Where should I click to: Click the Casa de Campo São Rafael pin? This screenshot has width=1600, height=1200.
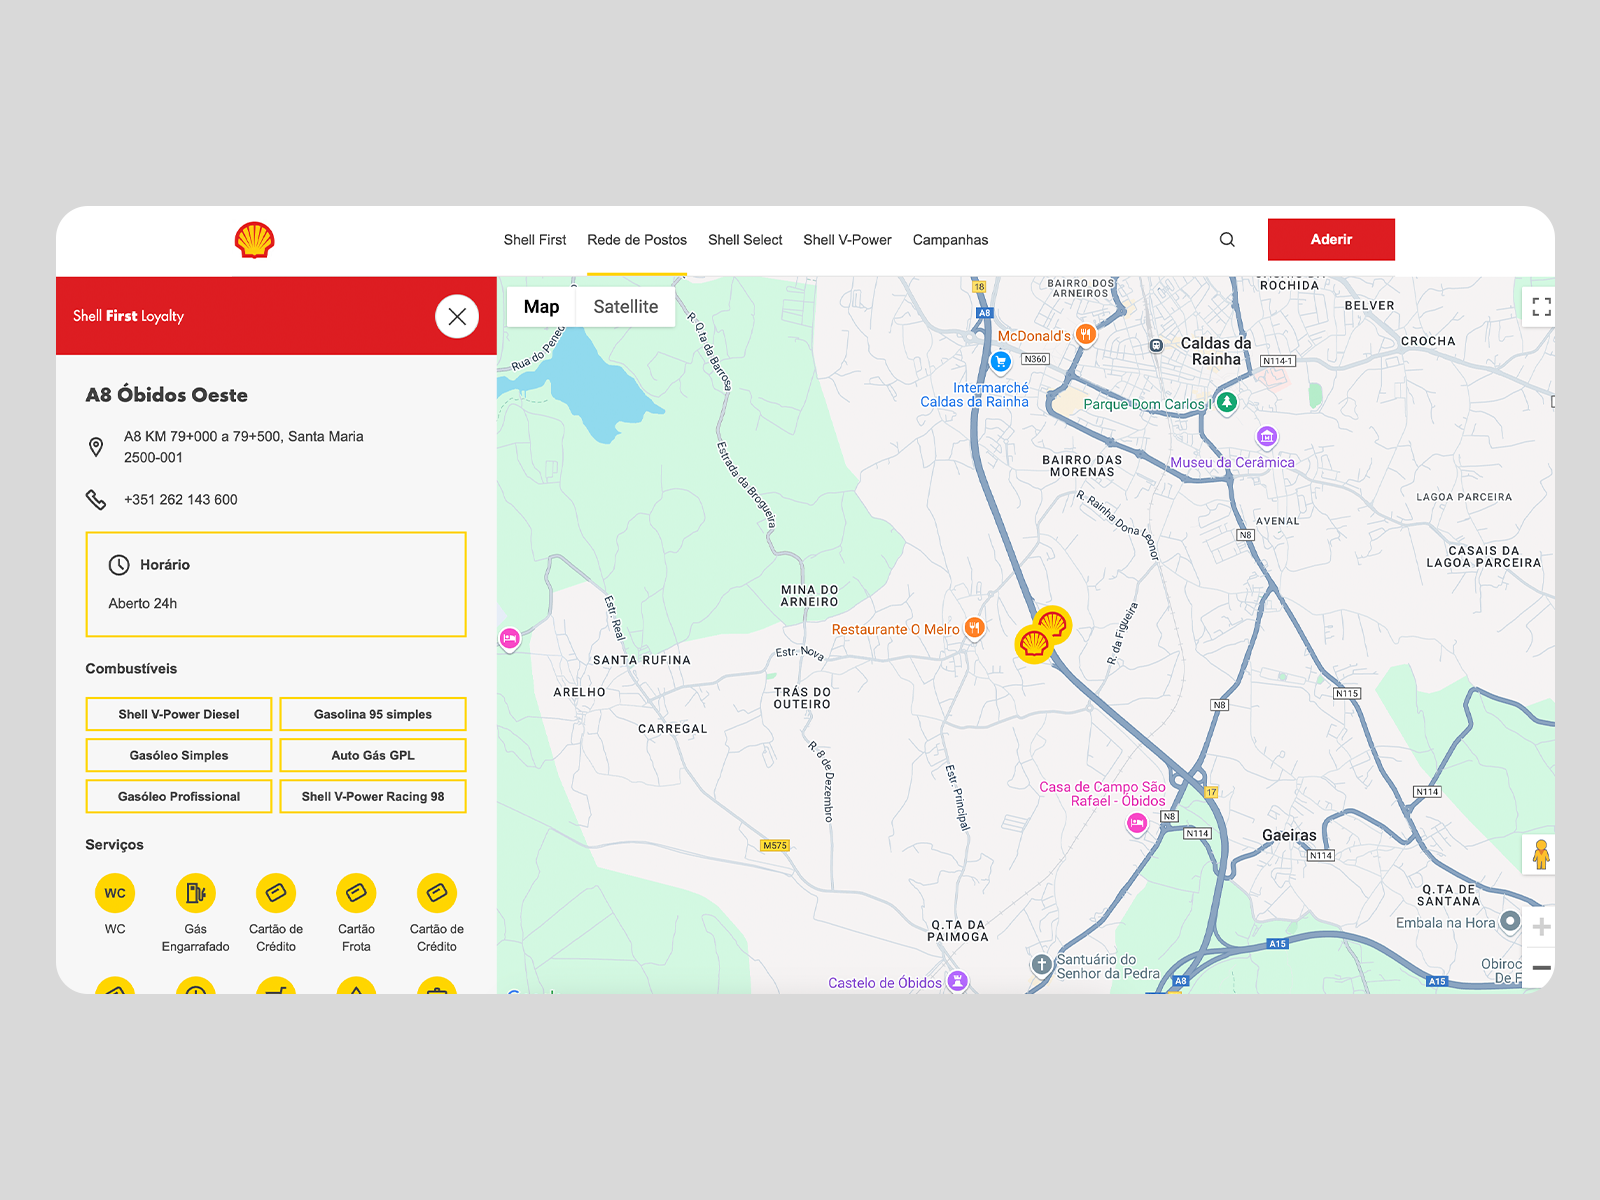pos(1137,823)
